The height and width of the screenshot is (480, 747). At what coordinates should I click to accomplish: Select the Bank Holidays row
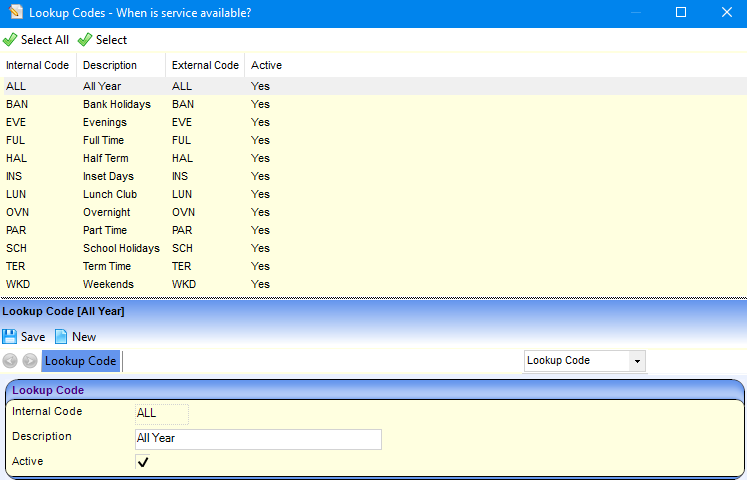click(x=116, y=104)
